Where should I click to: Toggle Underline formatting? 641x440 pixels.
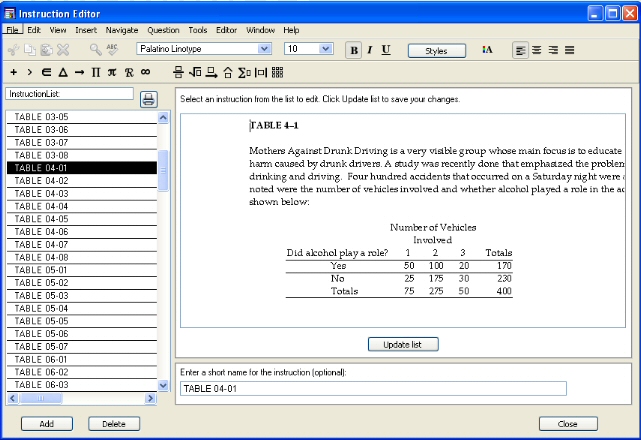(385, 50)
